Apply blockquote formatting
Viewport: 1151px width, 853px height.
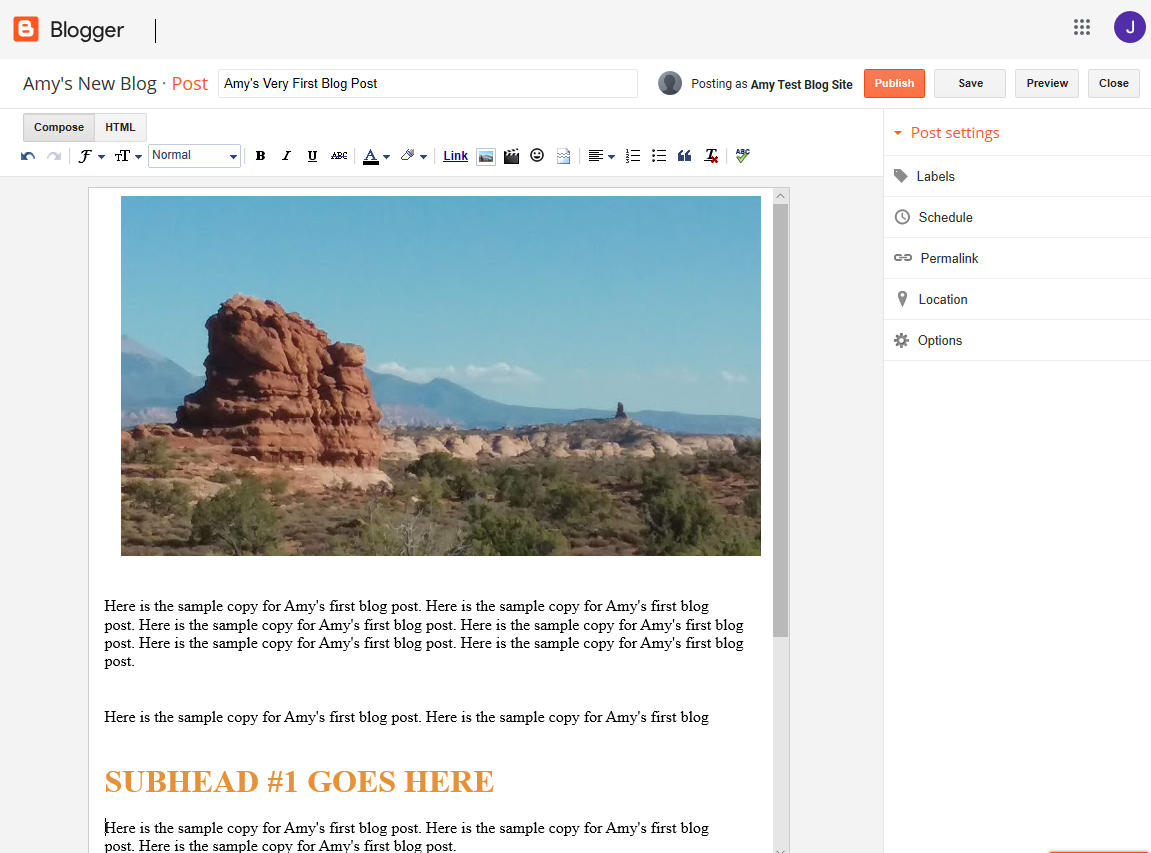pyautogui.click(x=685, y=156)
